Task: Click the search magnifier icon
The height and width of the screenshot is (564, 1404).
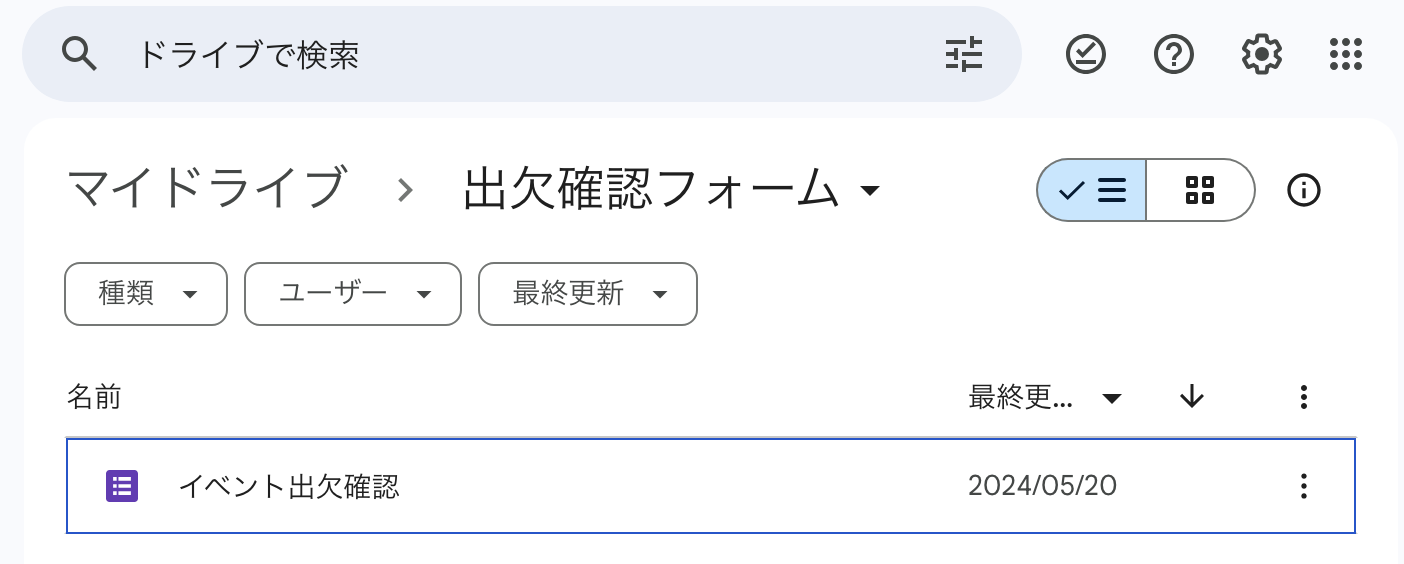Action: pos(79,54)
